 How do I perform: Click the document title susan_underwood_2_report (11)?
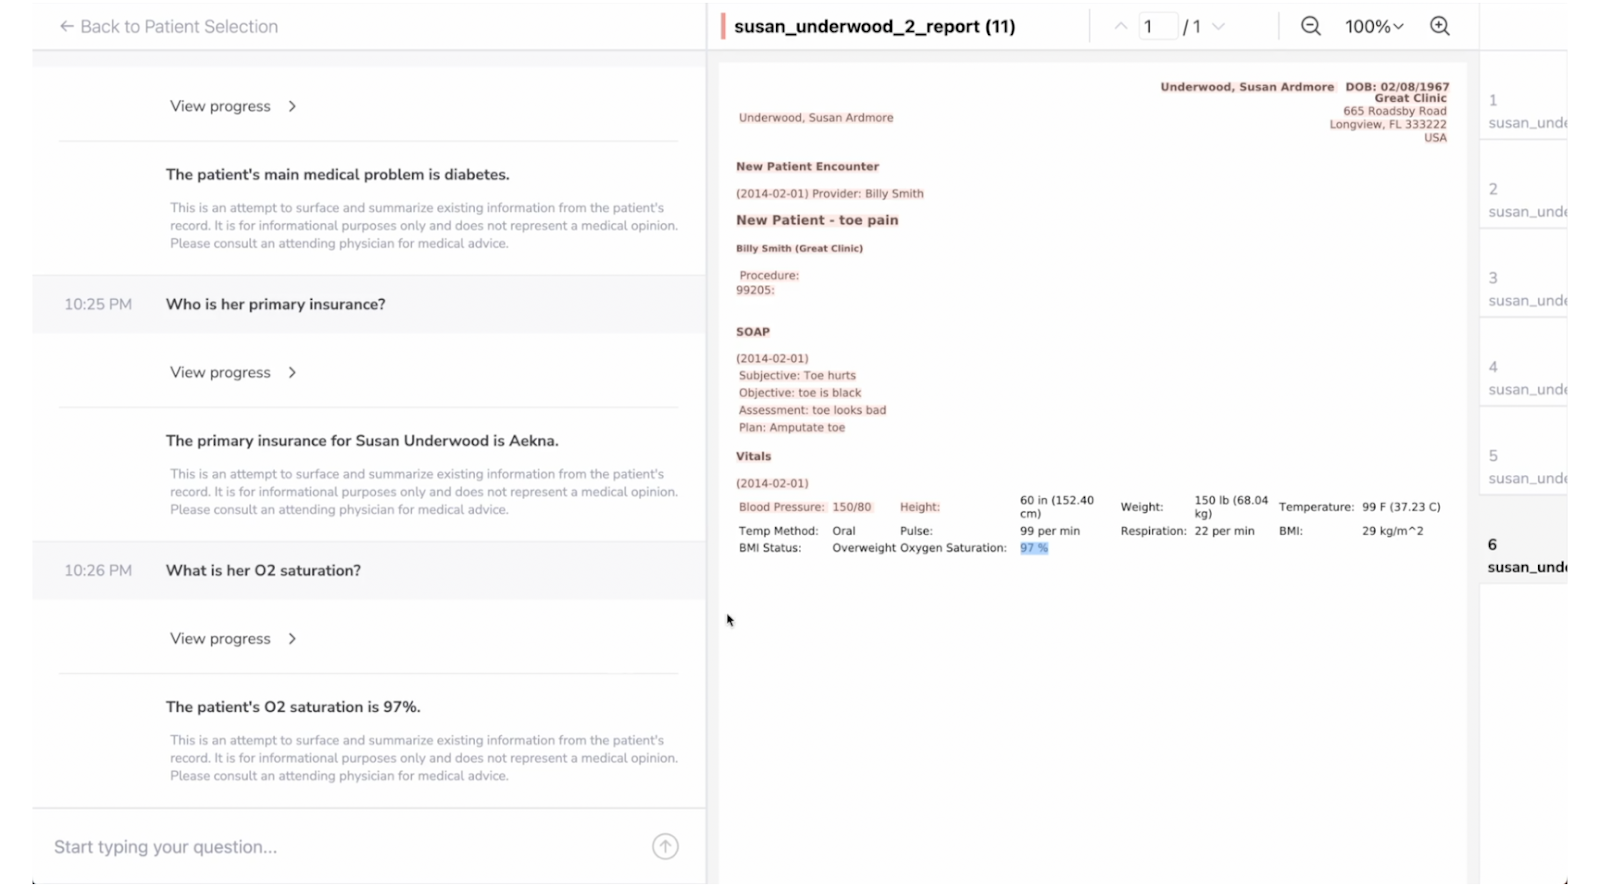coord(874,27)
